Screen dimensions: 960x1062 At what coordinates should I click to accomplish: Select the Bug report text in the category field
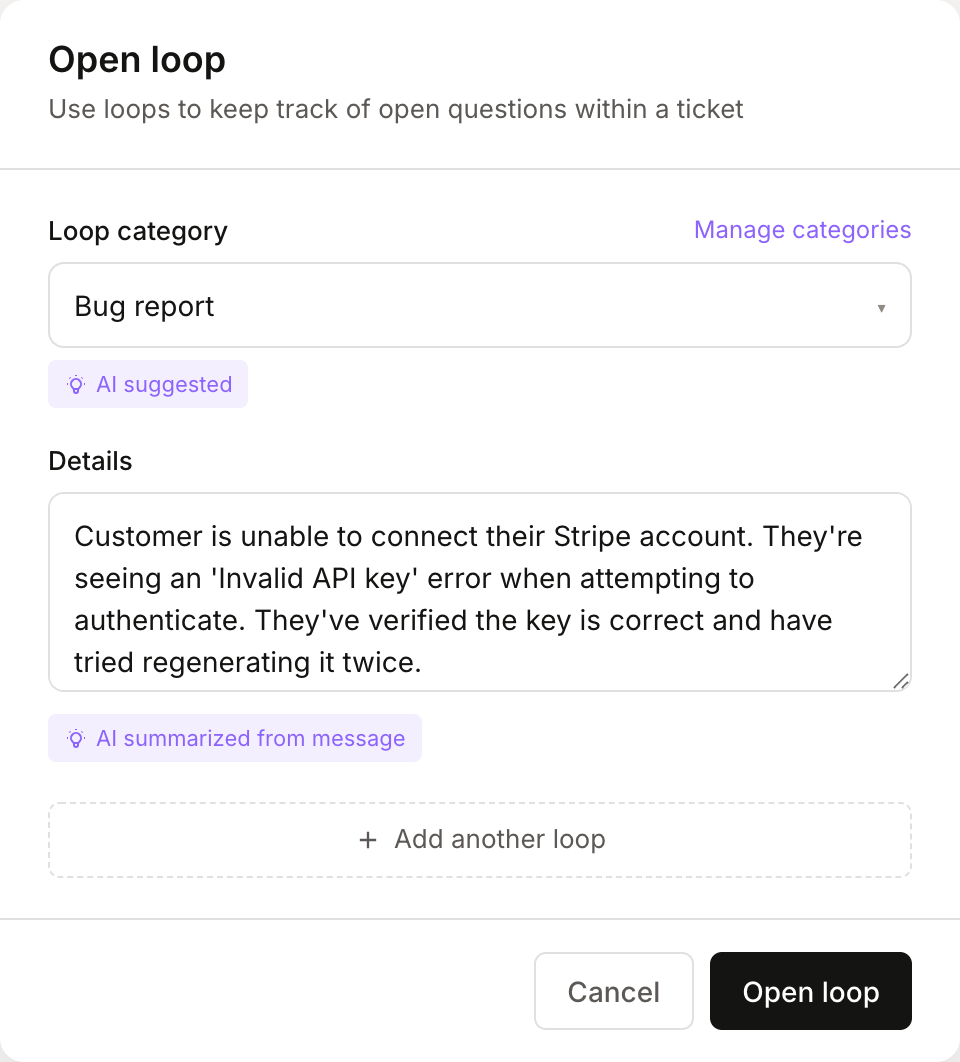click(143, 306)
